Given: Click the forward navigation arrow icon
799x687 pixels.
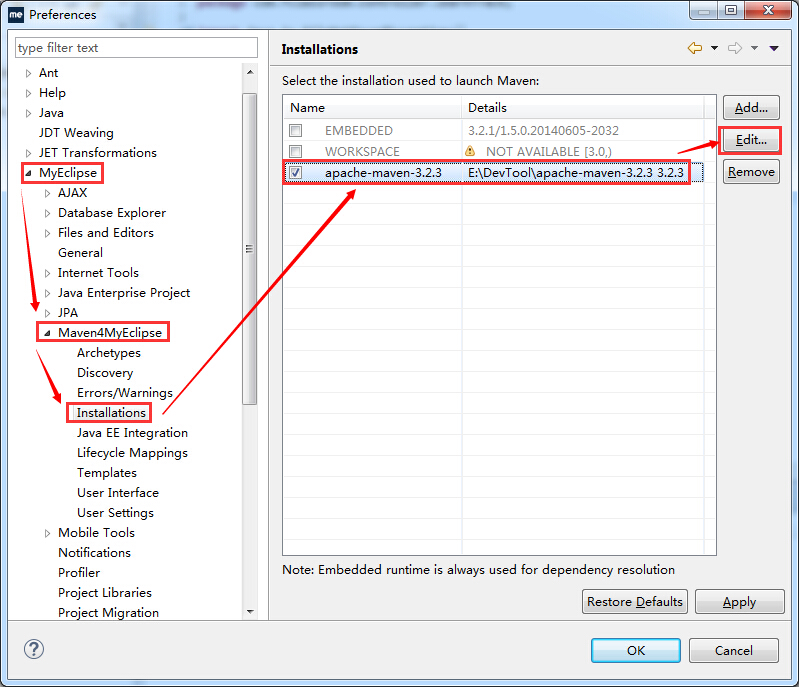Looking at the screenshot, I should (x=735, y=48).
